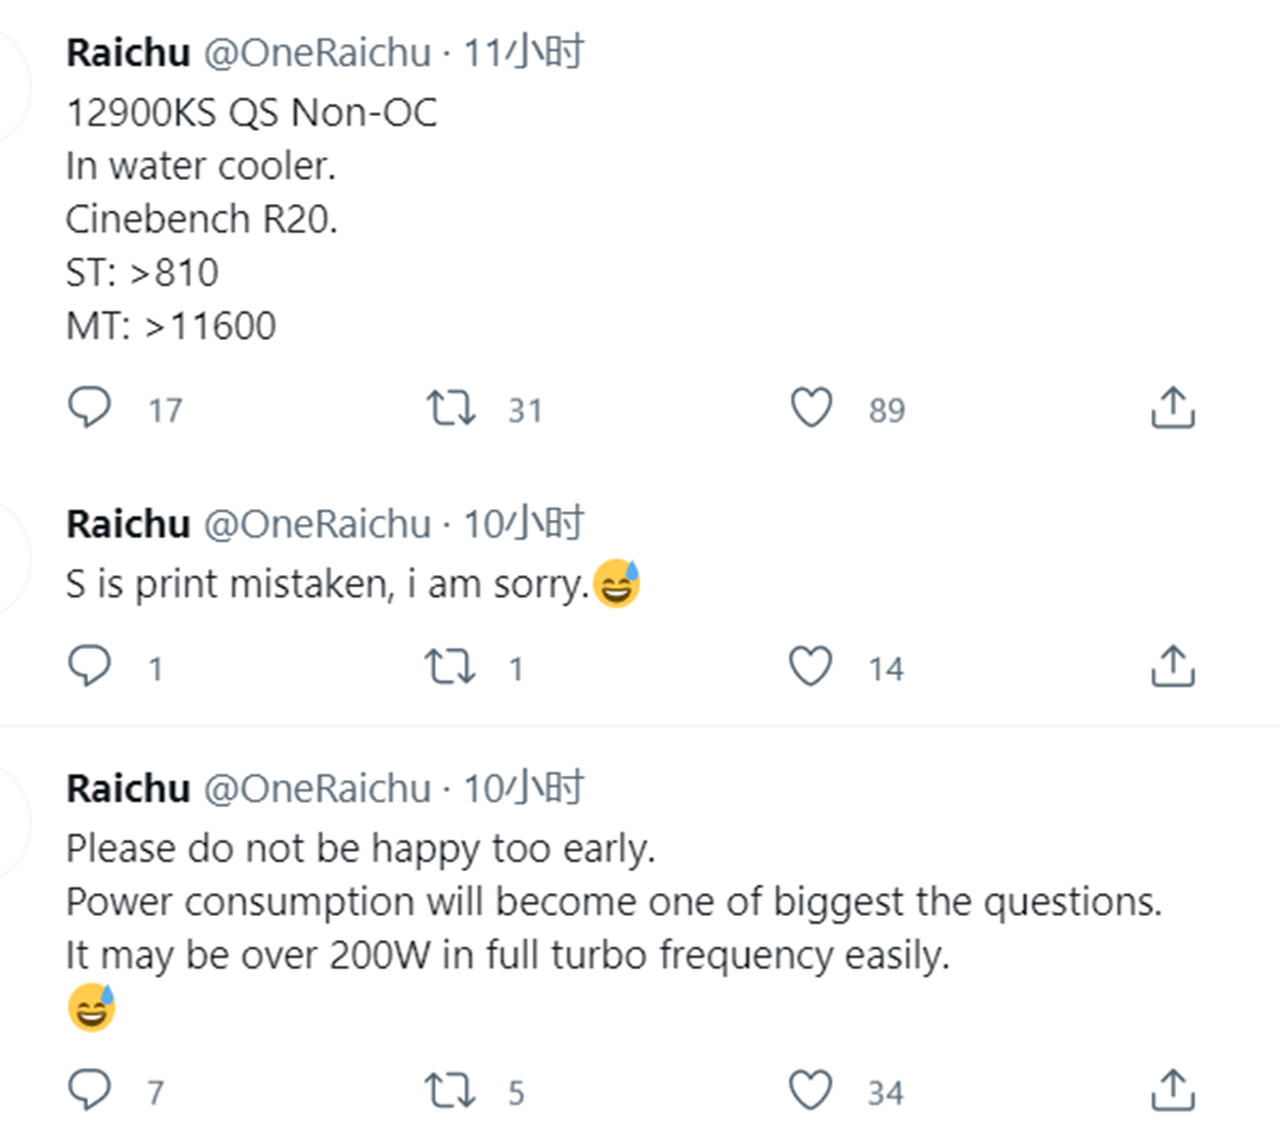Open the second tweet's 10小时 timestamp
Image resolution: width=1280 pixels, height=1137 pixels.
523,524
